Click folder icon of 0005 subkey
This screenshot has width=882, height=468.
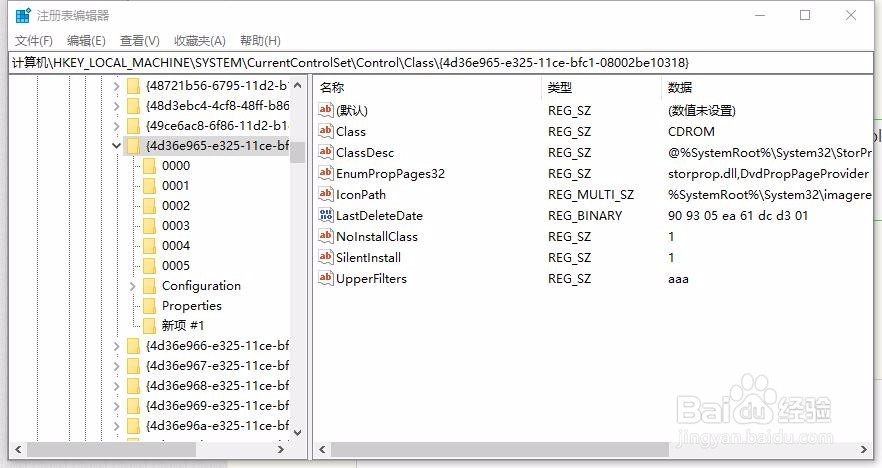(150, 266)
